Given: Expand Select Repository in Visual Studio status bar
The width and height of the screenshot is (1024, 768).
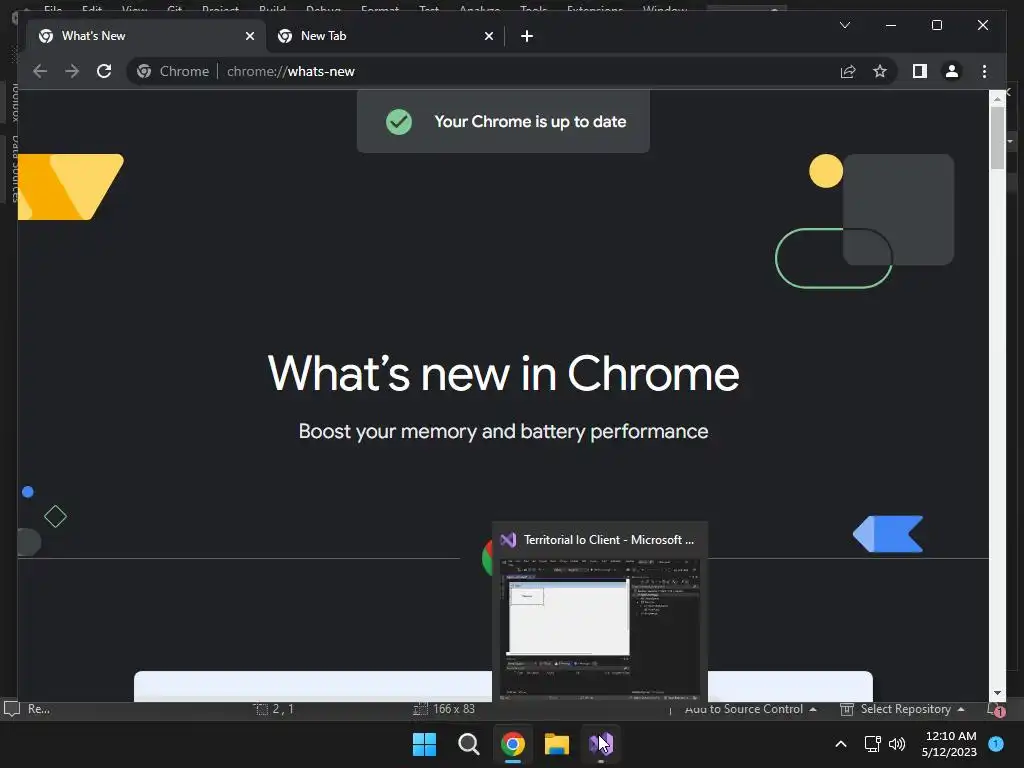Looking at the screenshot, I should click(903, 709).
